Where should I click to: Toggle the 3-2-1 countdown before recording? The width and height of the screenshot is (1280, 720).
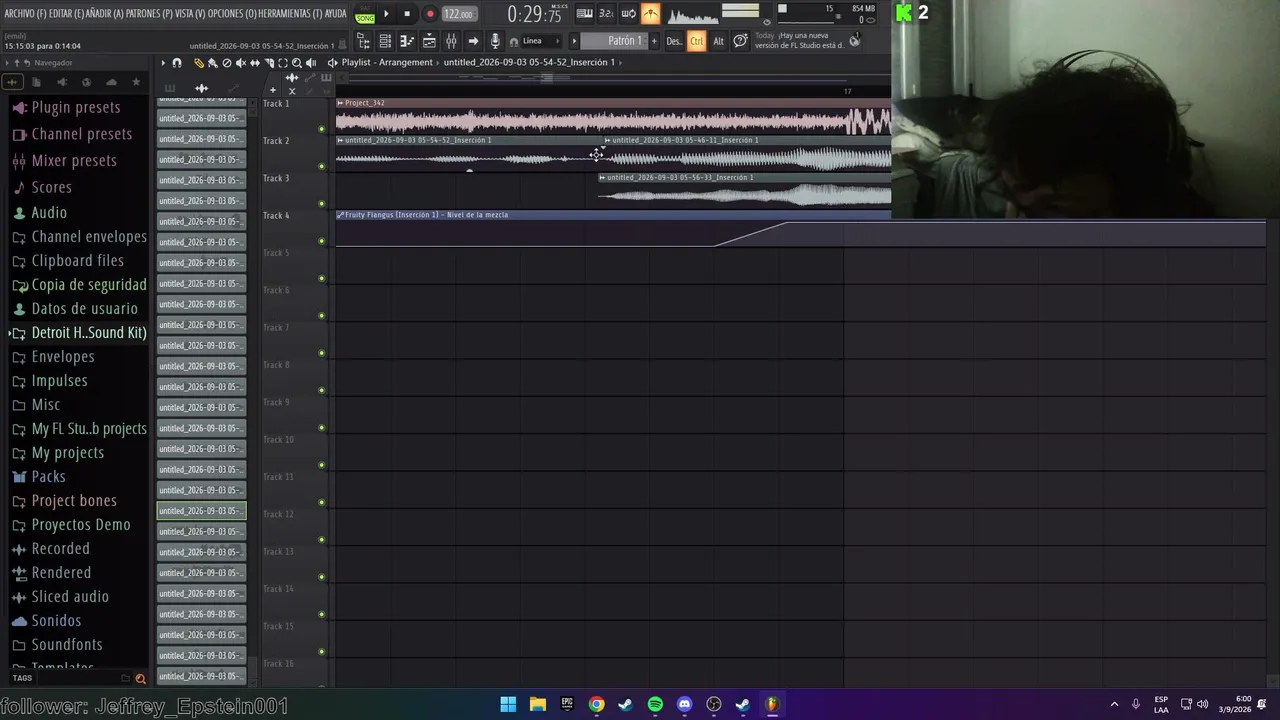point(606,14)
